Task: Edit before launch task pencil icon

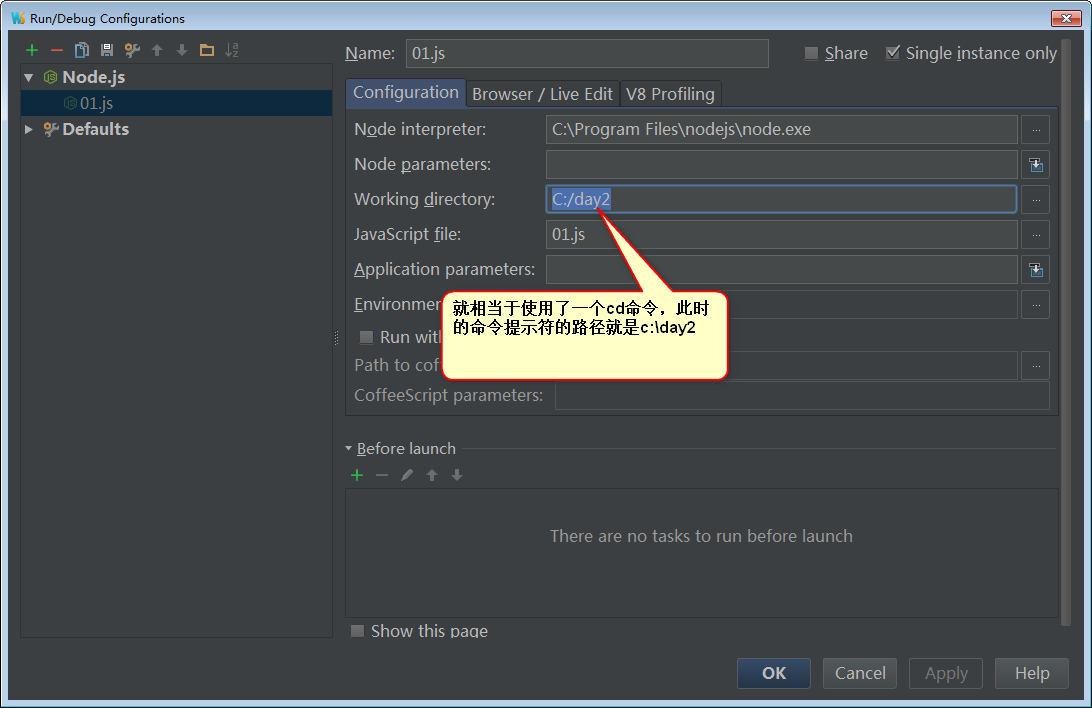Action: [407, 475]
